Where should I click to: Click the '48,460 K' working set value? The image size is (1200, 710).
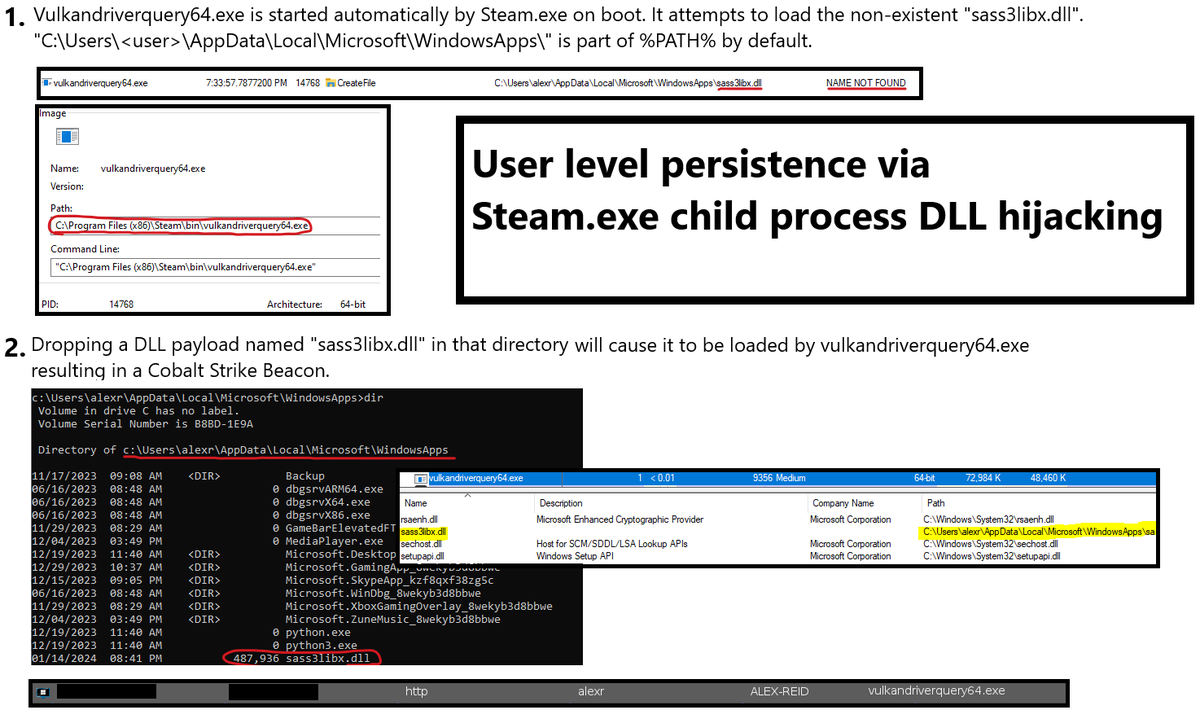coord(1047,478)
